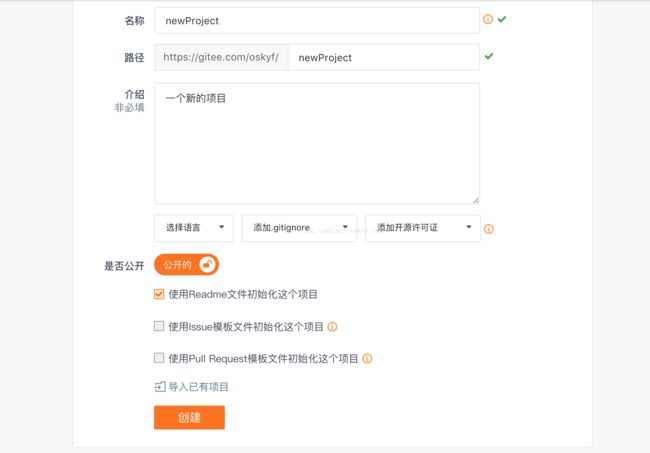Click the project name input field
Viewport: 650px width, 453px height.
(317, 20)
